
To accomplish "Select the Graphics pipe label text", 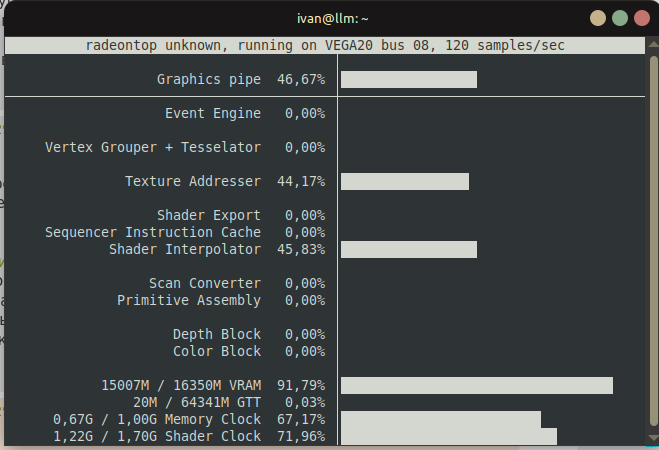I will point(209,79).
